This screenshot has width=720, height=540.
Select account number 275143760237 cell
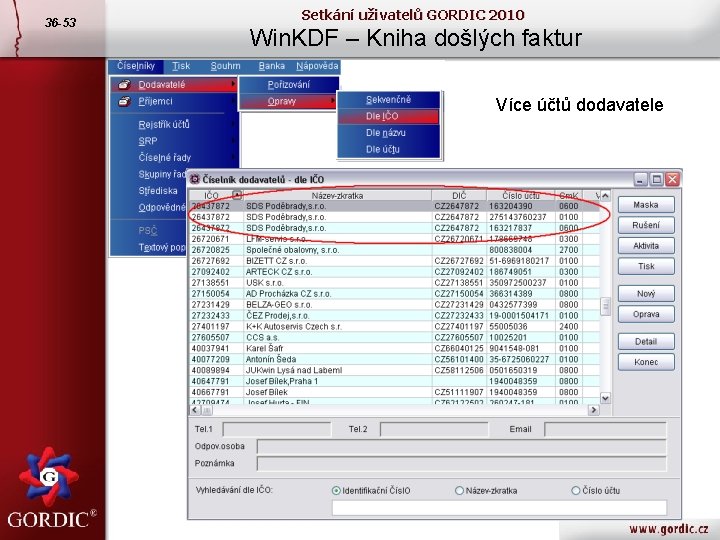tap(521, 217)
